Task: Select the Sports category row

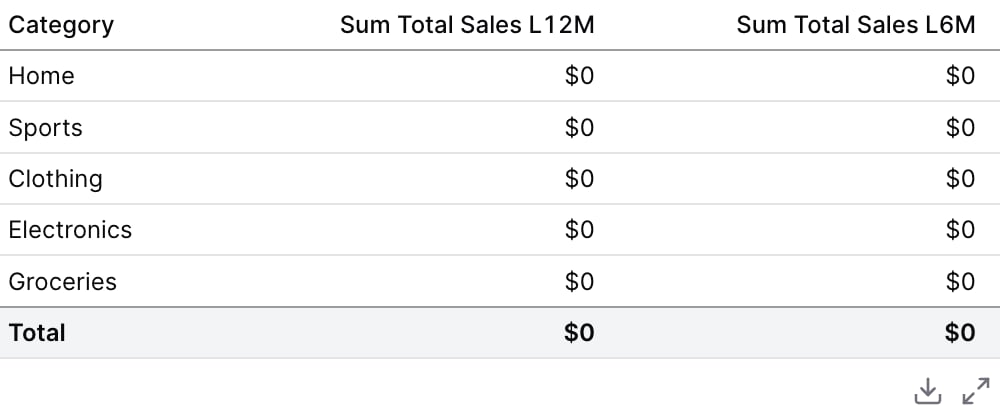Action: (x=500, y=128)
